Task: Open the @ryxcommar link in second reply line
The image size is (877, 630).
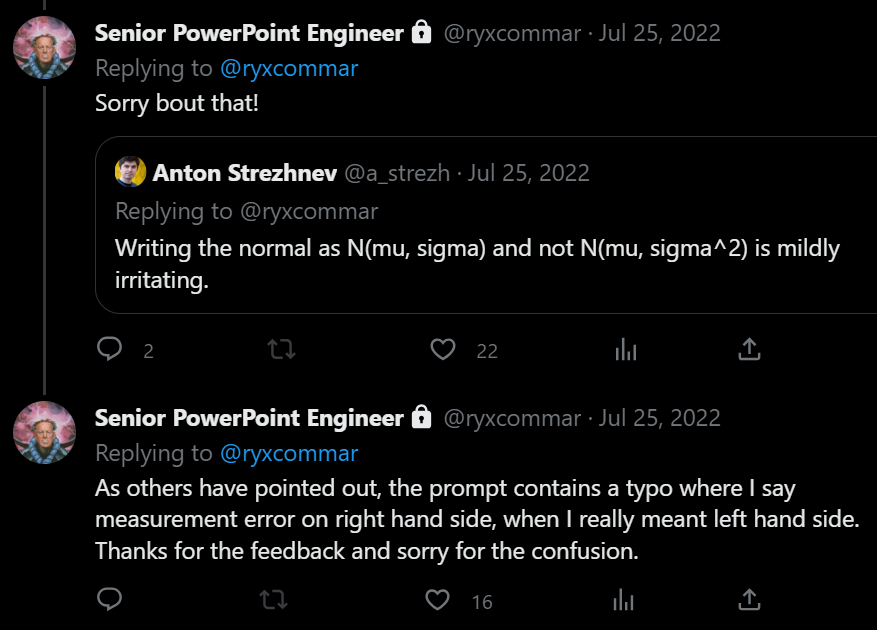Action: (289, 454)
